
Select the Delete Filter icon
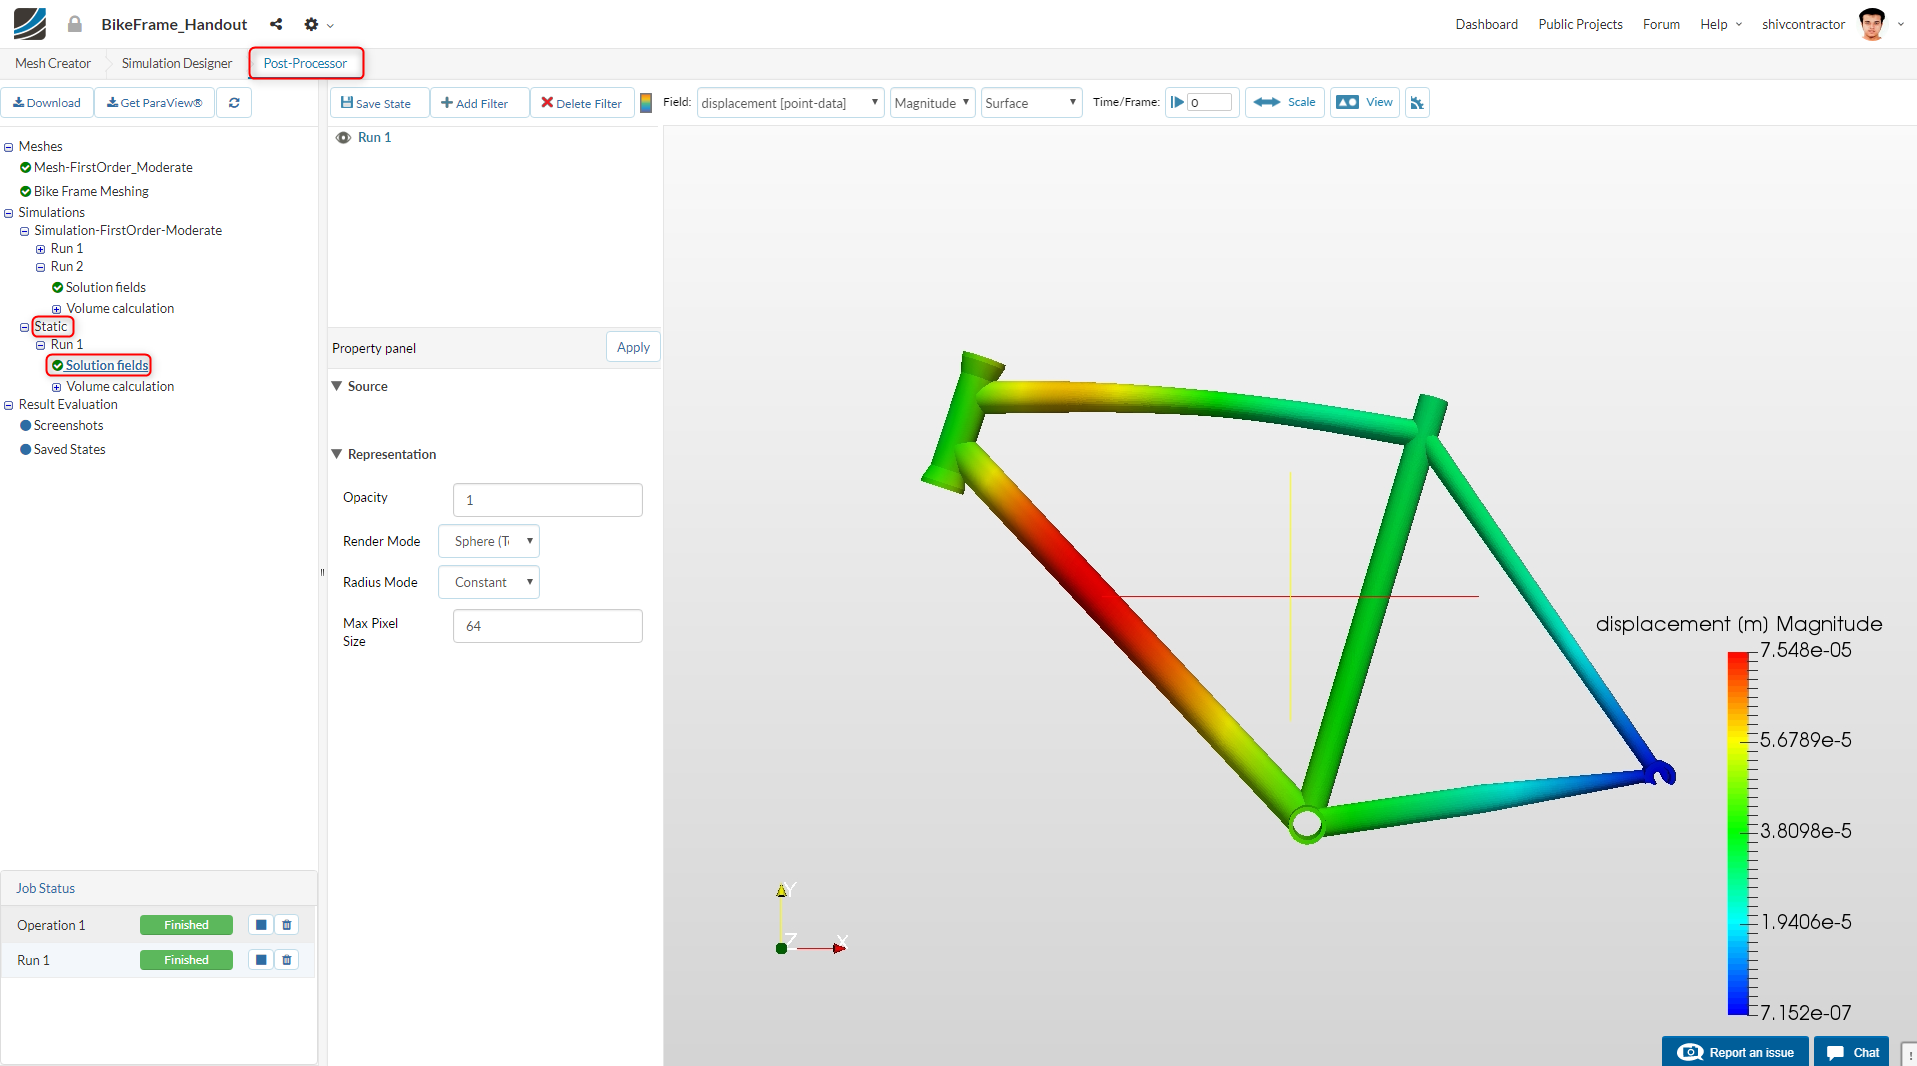(547, 102)
